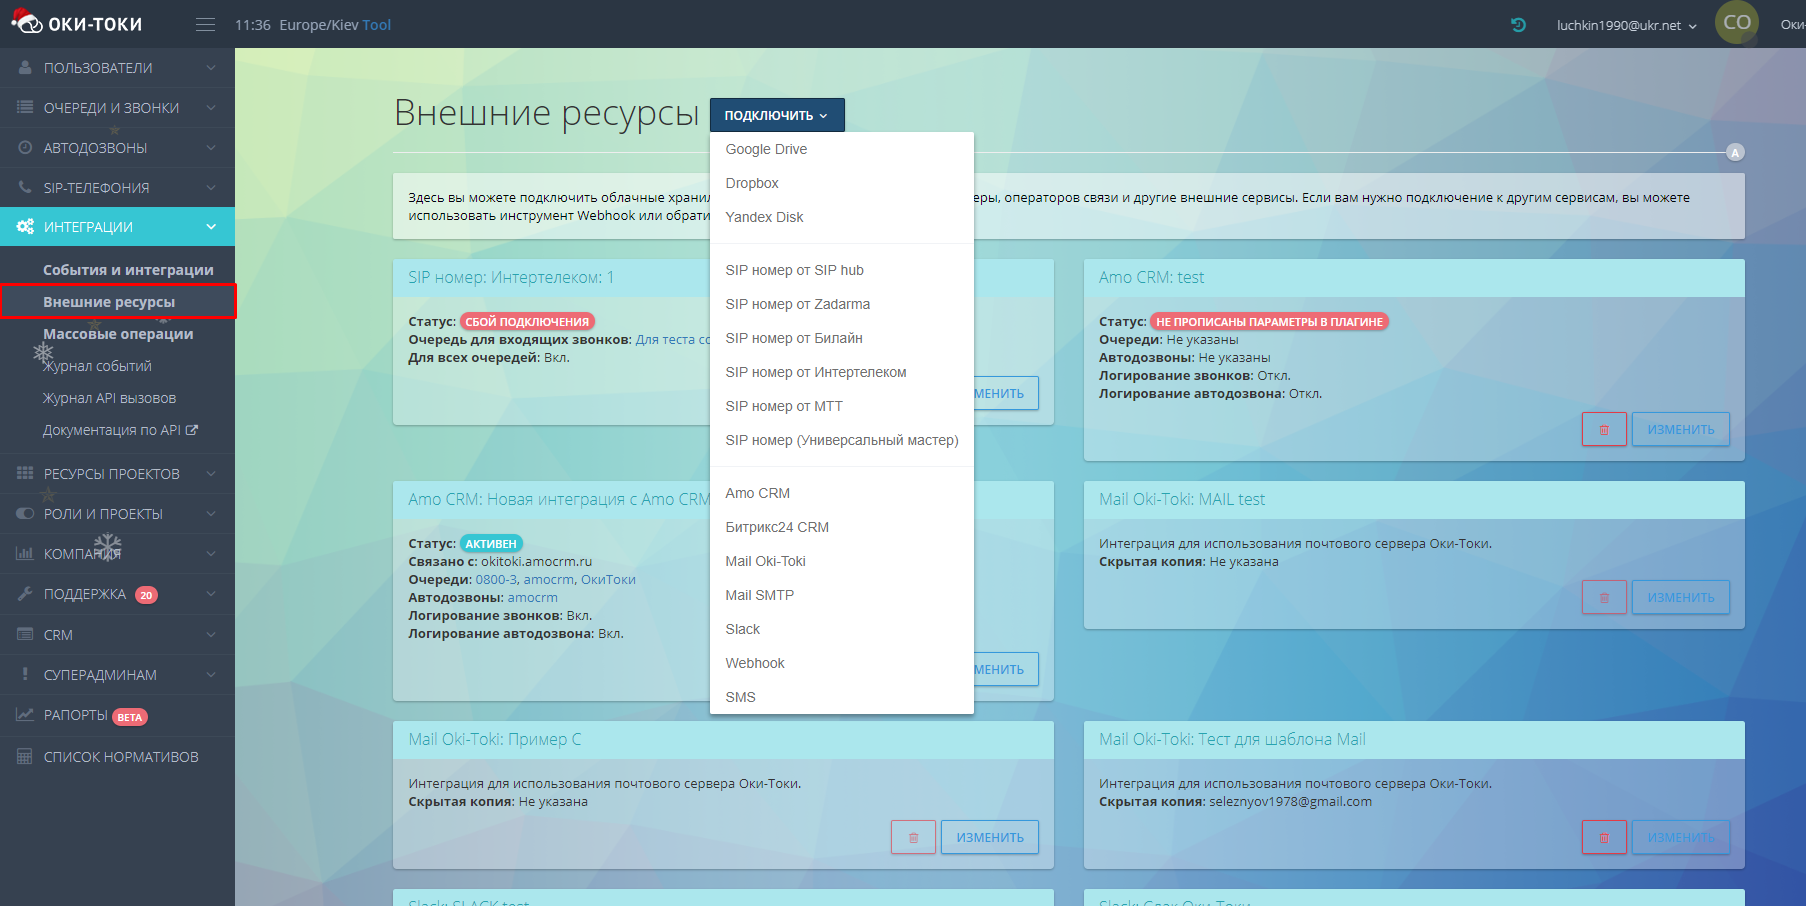Expand the КОМПАНИЯ section chevron
The height and width of the screenshot is (906, 1806).
[x=211, y=554]
